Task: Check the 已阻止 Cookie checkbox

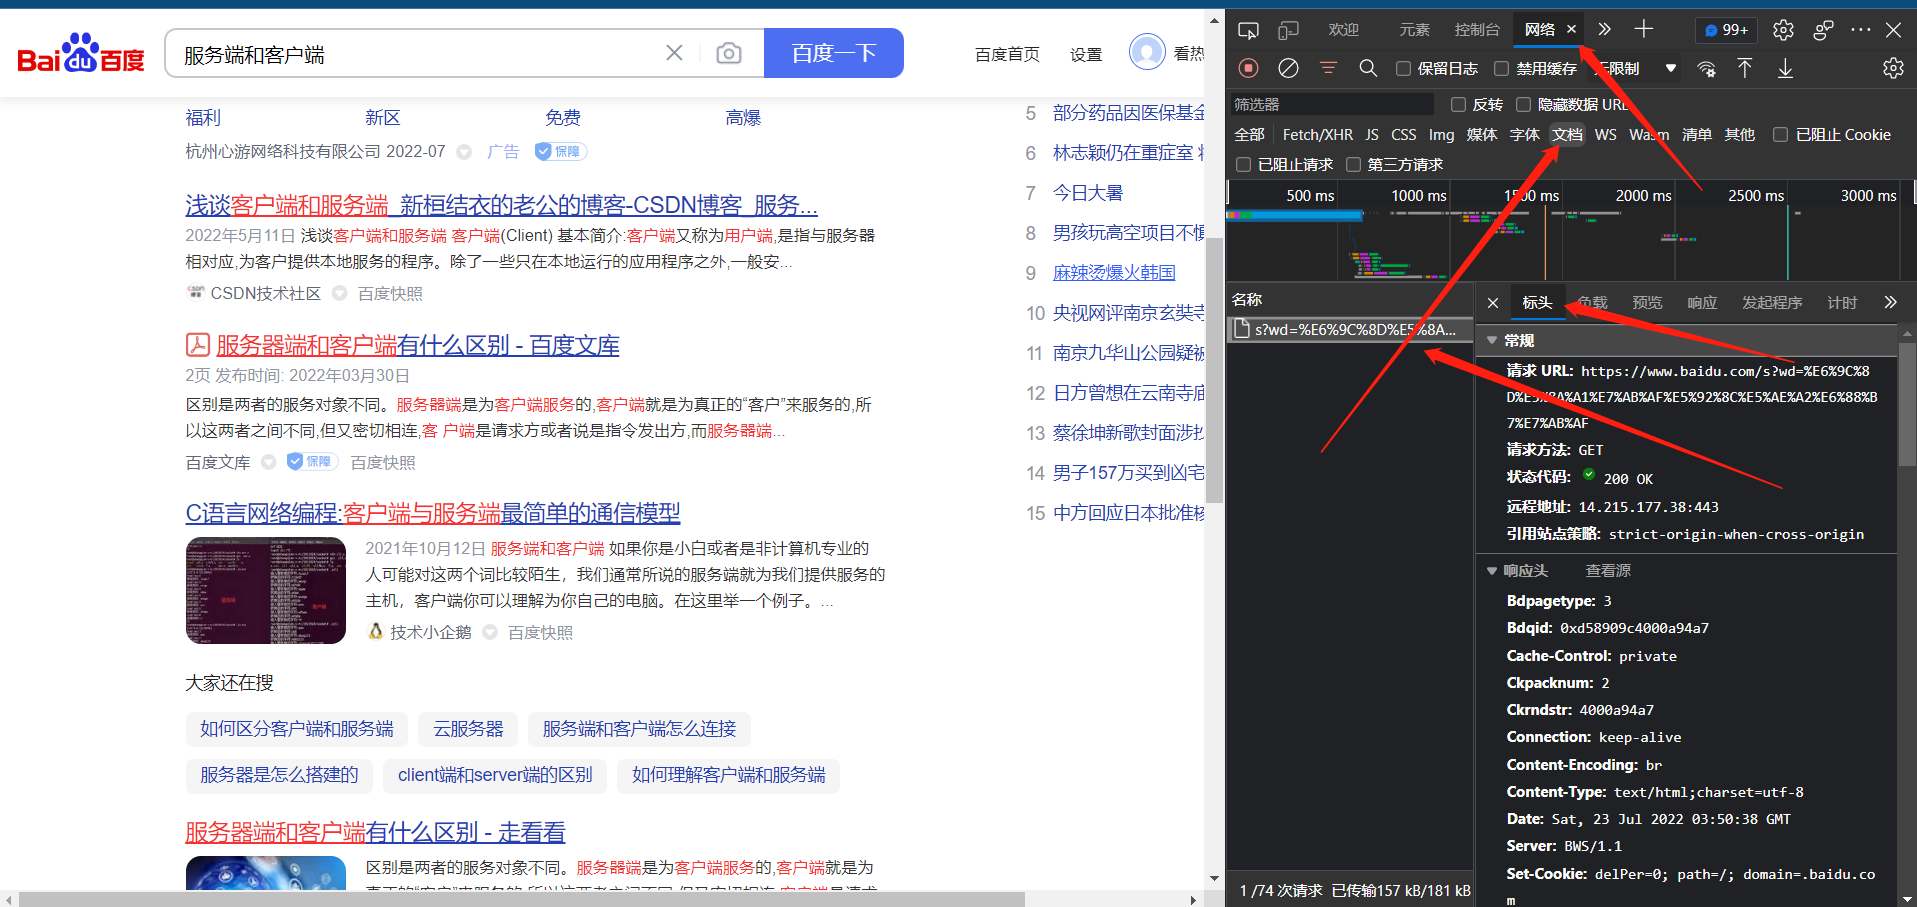Action: [1780, 134]
